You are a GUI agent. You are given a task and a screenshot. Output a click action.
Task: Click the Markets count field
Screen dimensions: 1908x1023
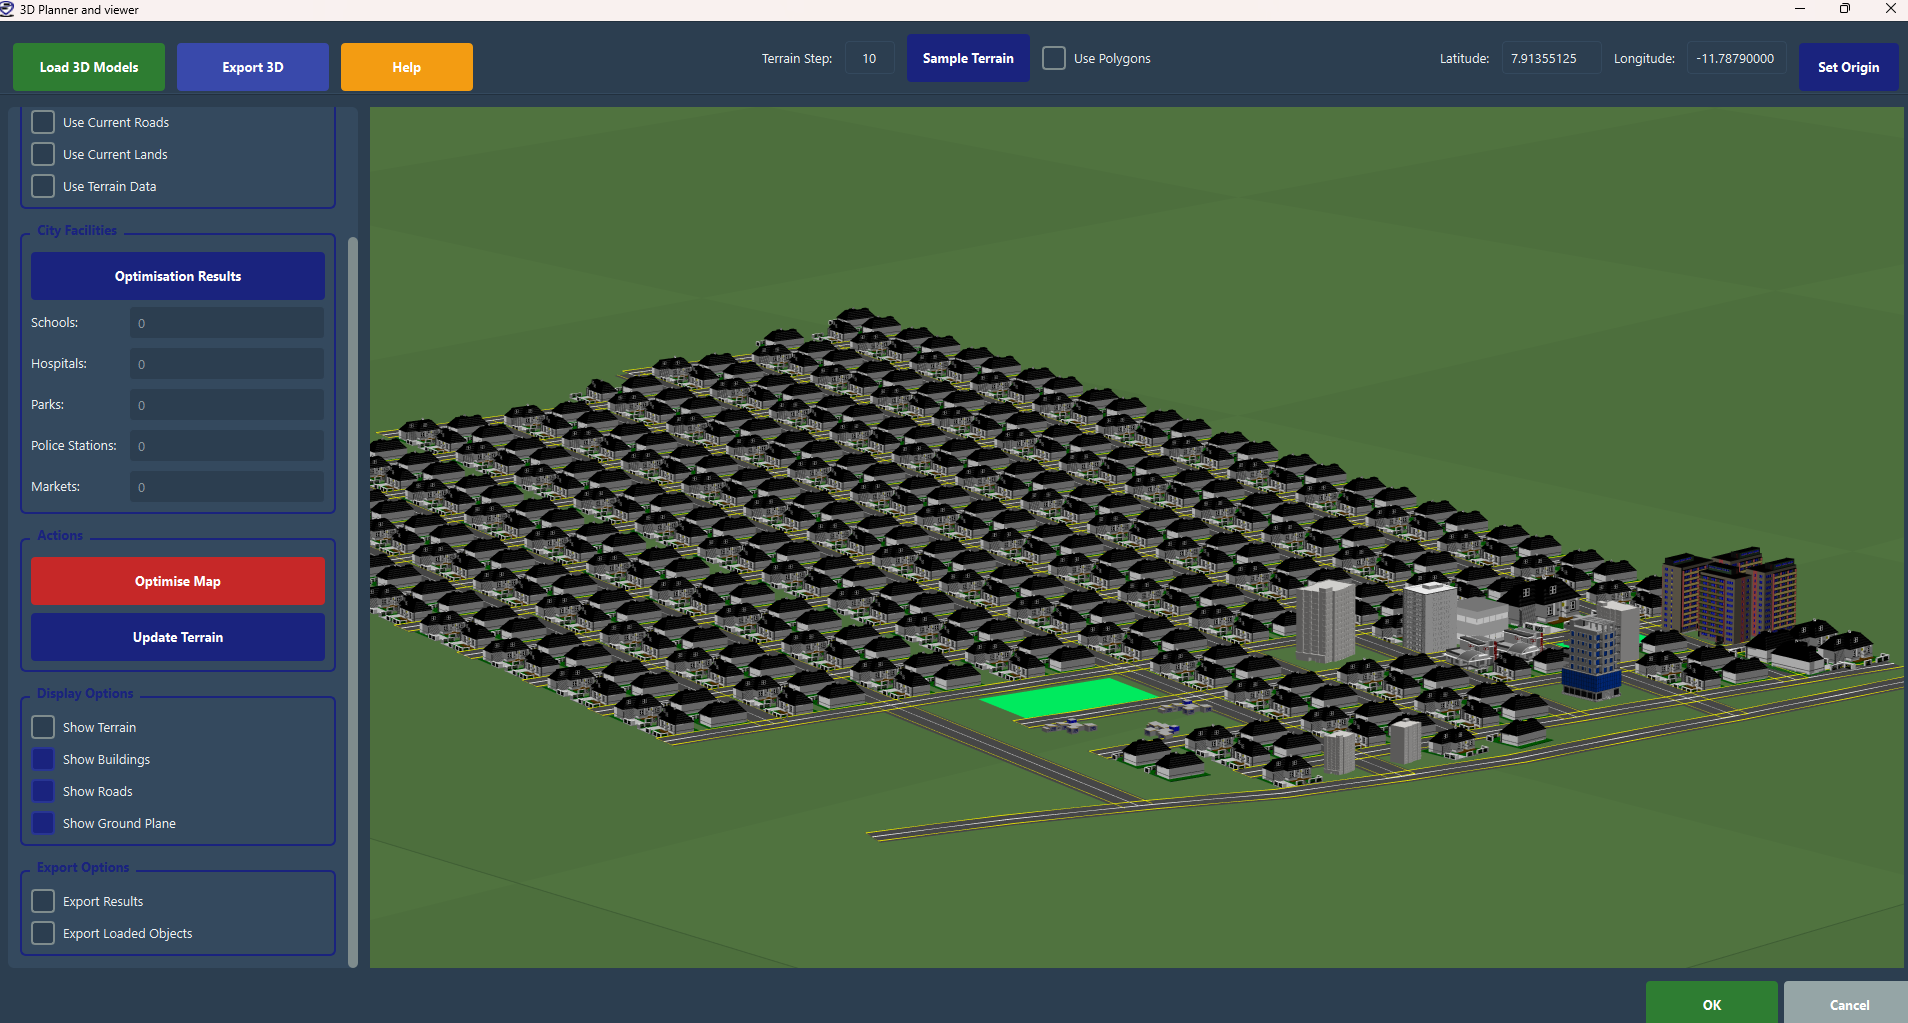(227, 487)
